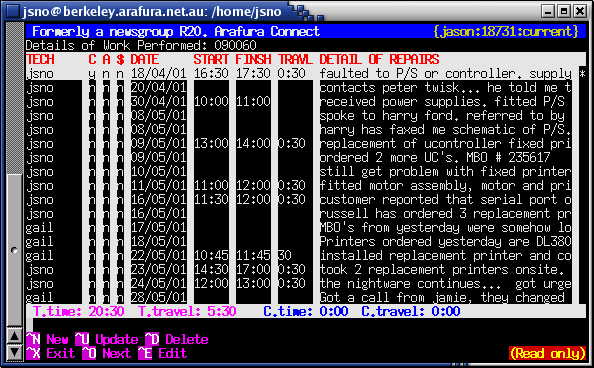Image resolution: width=594 pixels, height=368 pixels.
Task: Click the scrollbar down arrow button
Action: pyautogui.click(x=14, y=352)
